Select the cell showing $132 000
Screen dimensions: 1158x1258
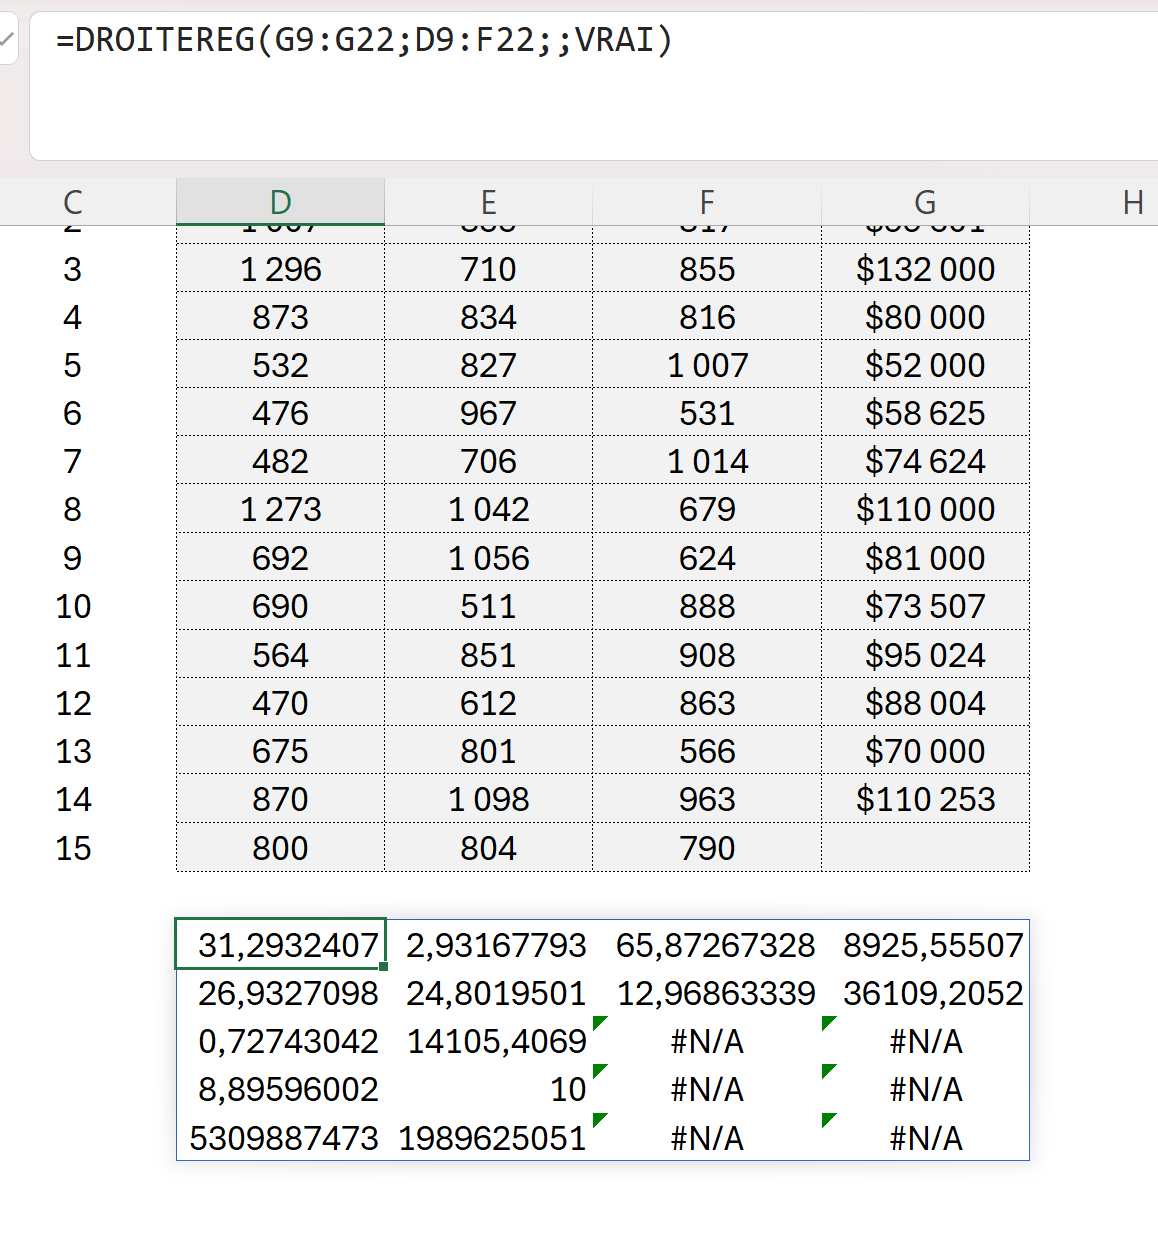point(925,269)
